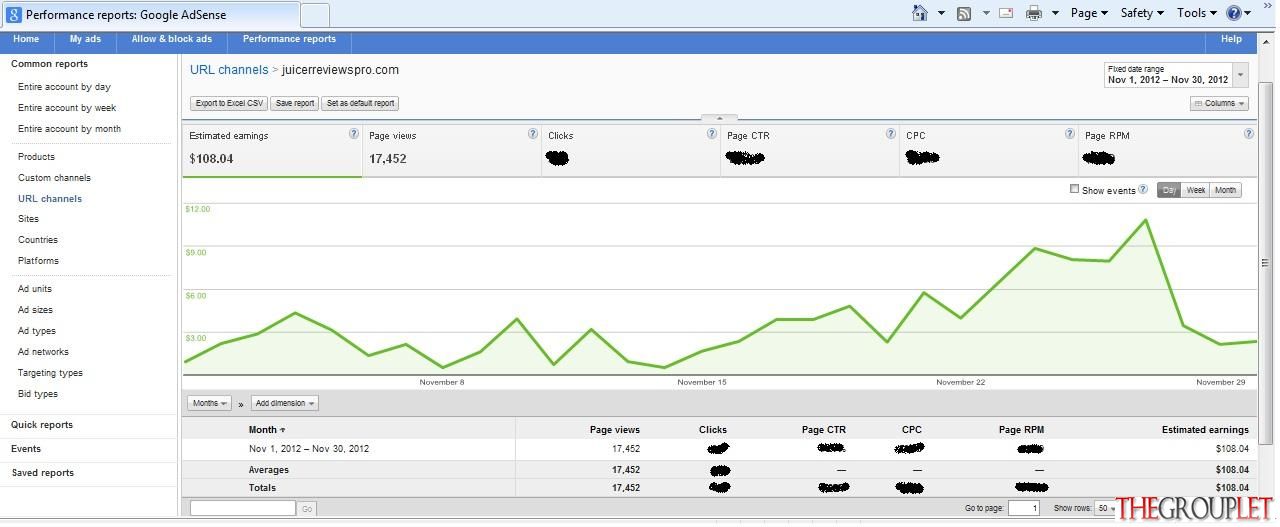
Task: Open the Columns dropdown
Action: click(1219, 103)
